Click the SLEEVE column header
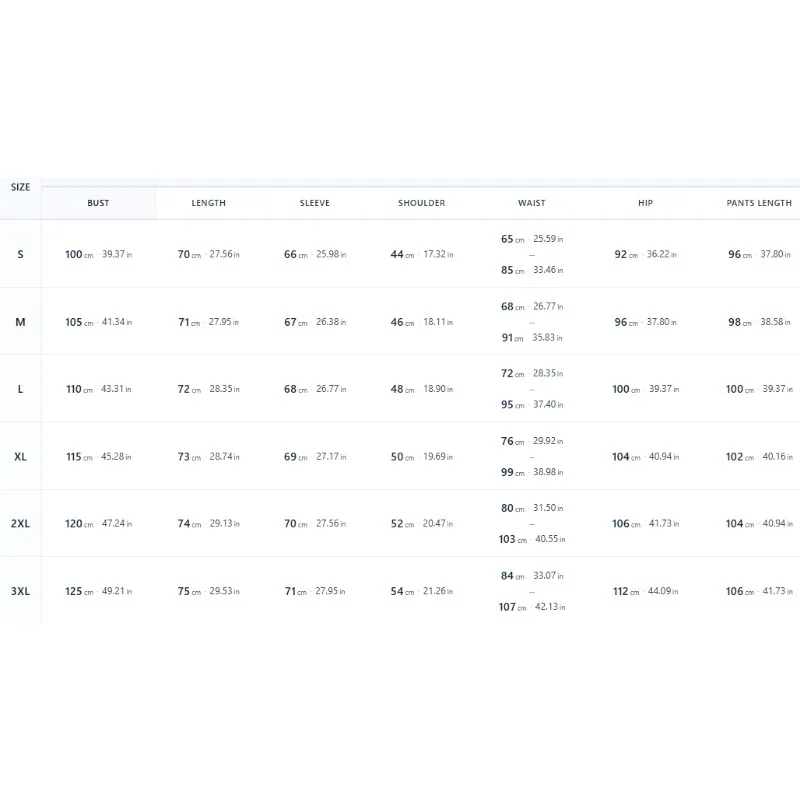This screenshot has height=800, width=800. tap(315, 203)
